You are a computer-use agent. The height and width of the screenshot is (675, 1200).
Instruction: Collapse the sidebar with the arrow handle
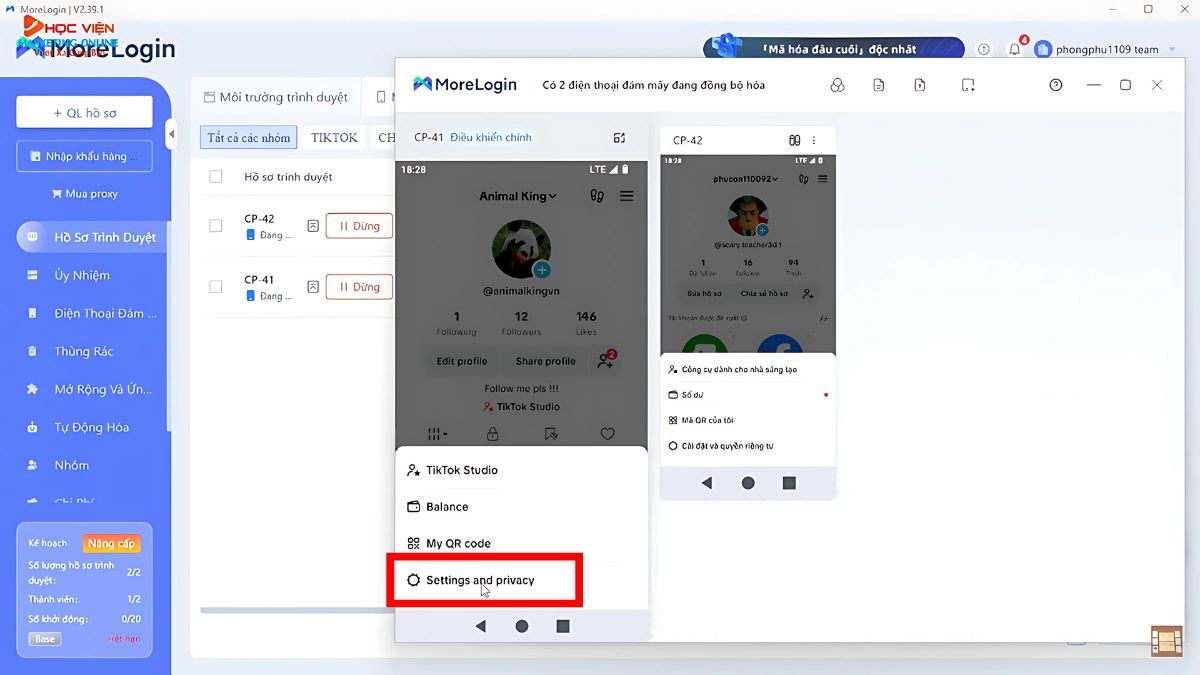coord(171,134)
